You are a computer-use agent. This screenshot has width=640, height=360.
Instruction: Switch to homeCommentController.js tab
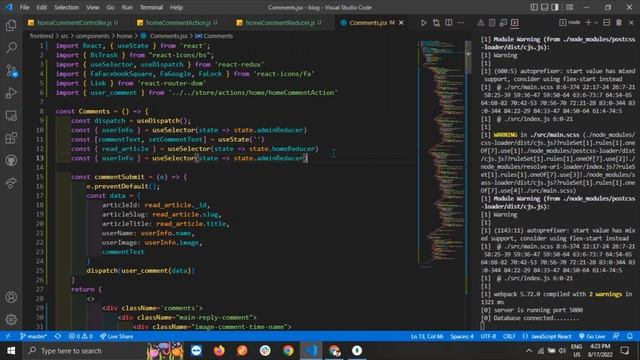74,23
